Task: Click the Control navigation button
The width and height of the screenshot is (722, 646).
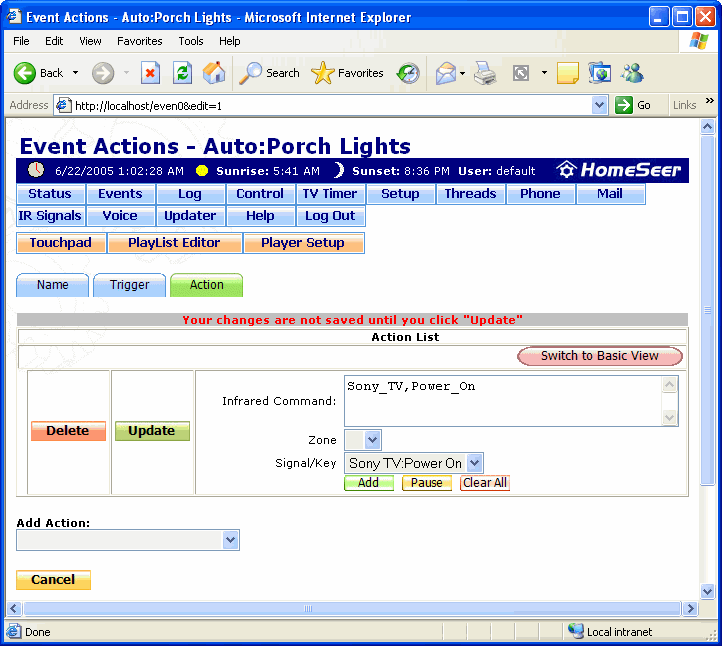Action: coord(260,194)
